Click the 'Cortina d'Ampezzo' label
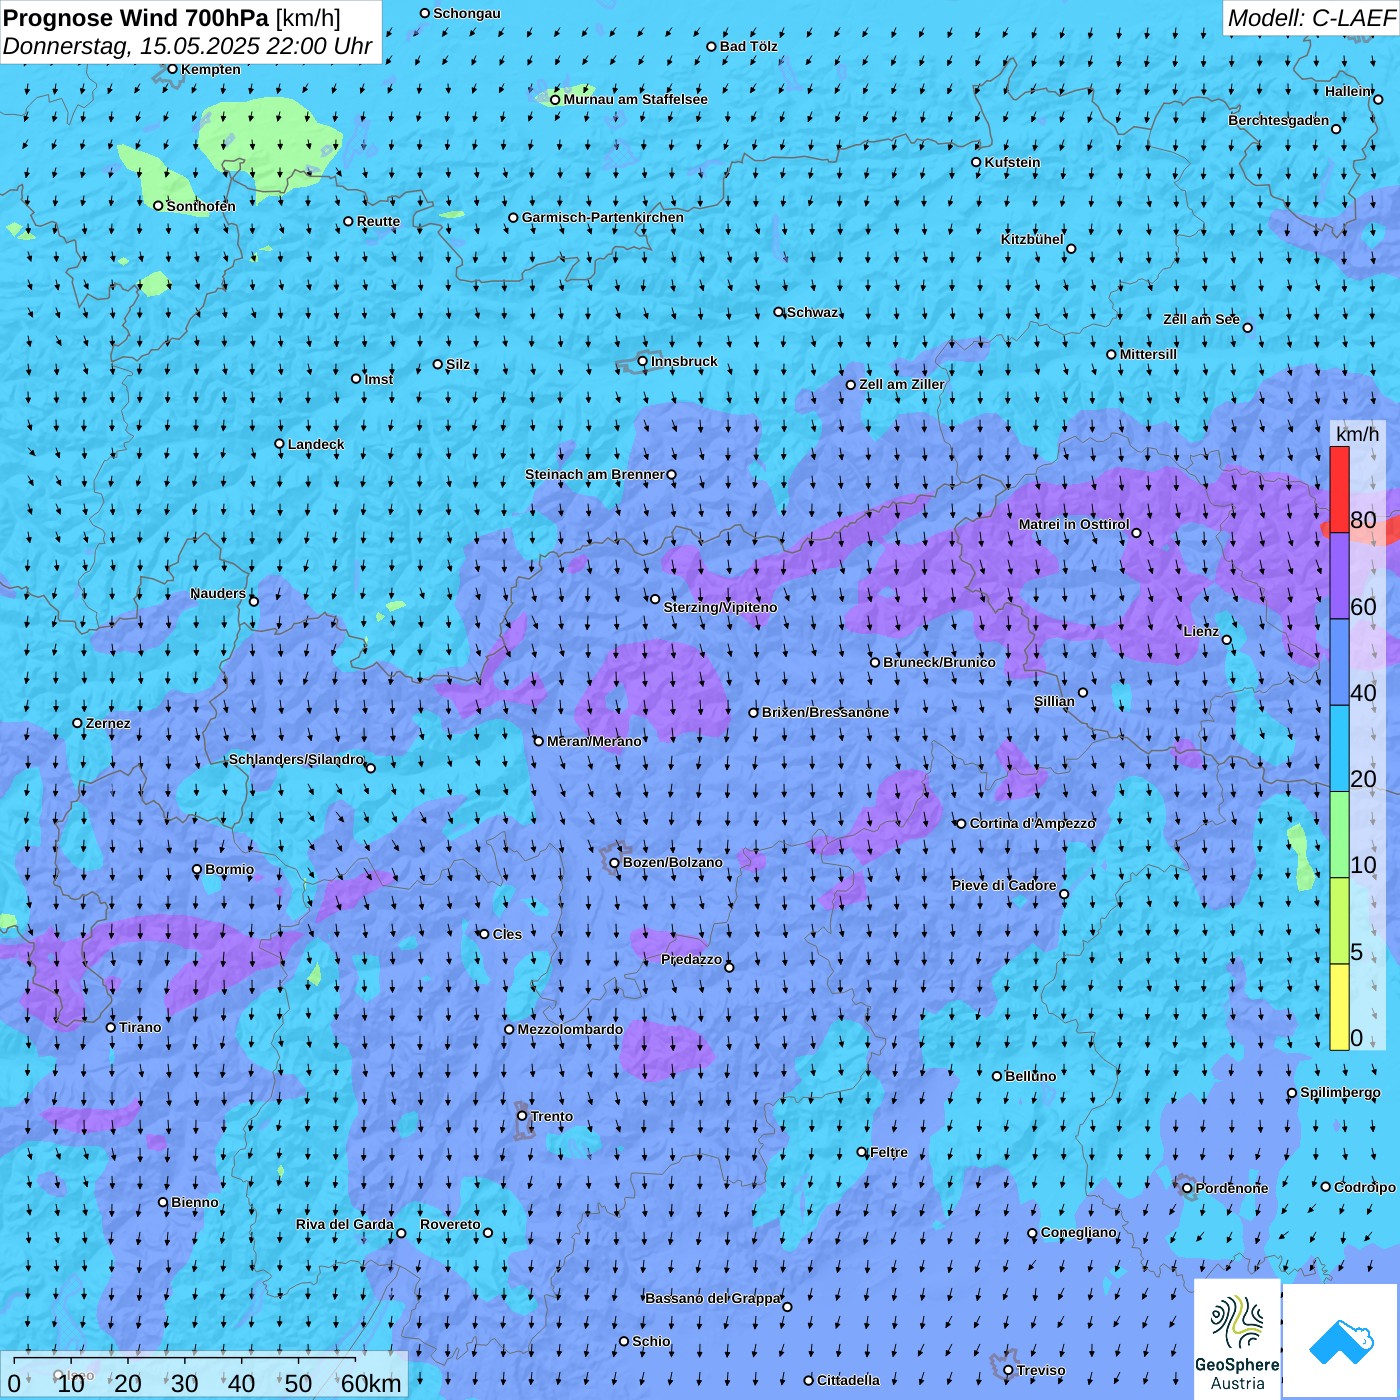The height and width of the screenshot is (1400, 1400). click(x=1032, y=823)
